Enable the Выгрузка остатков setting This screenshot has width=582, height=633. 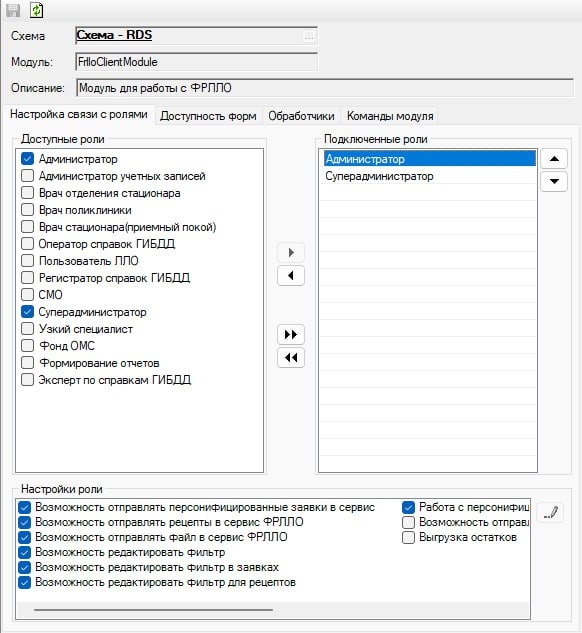pyautogui.click(x=408, y=537)
